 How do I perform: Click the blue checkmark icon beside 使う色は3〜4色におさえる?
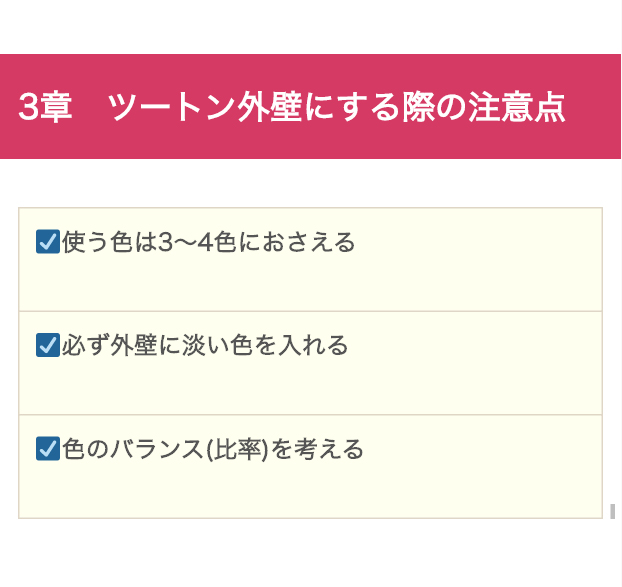click(48, 242)
